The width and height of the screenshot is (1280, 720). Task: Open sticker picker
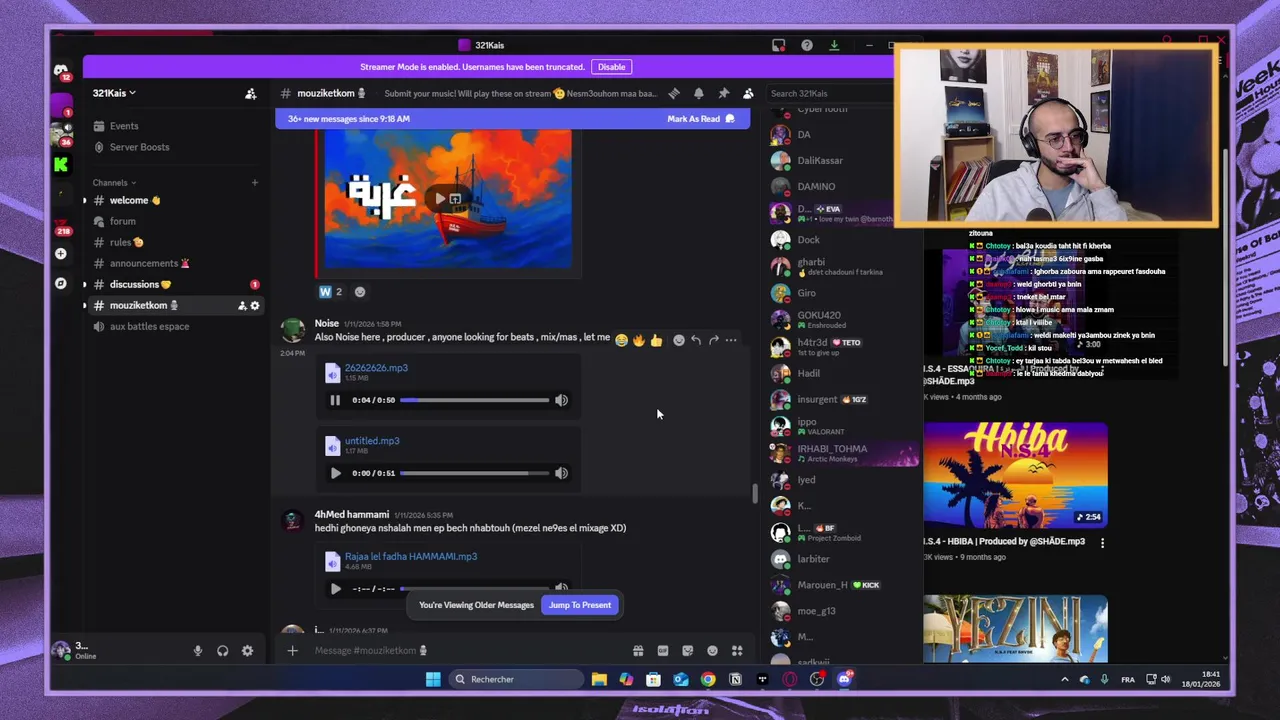click(687, 651)
